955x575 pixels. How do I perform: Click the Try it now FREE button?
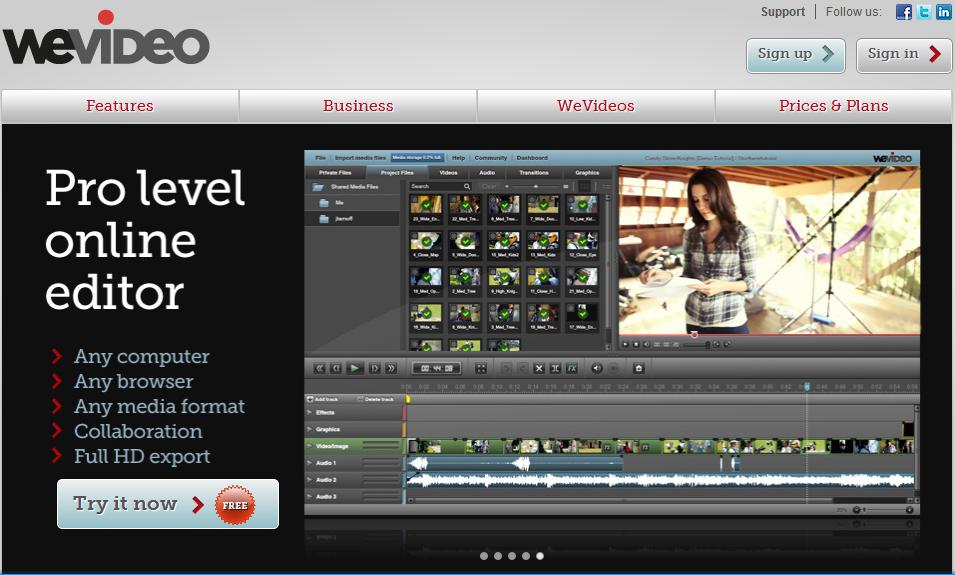point(168,504)
